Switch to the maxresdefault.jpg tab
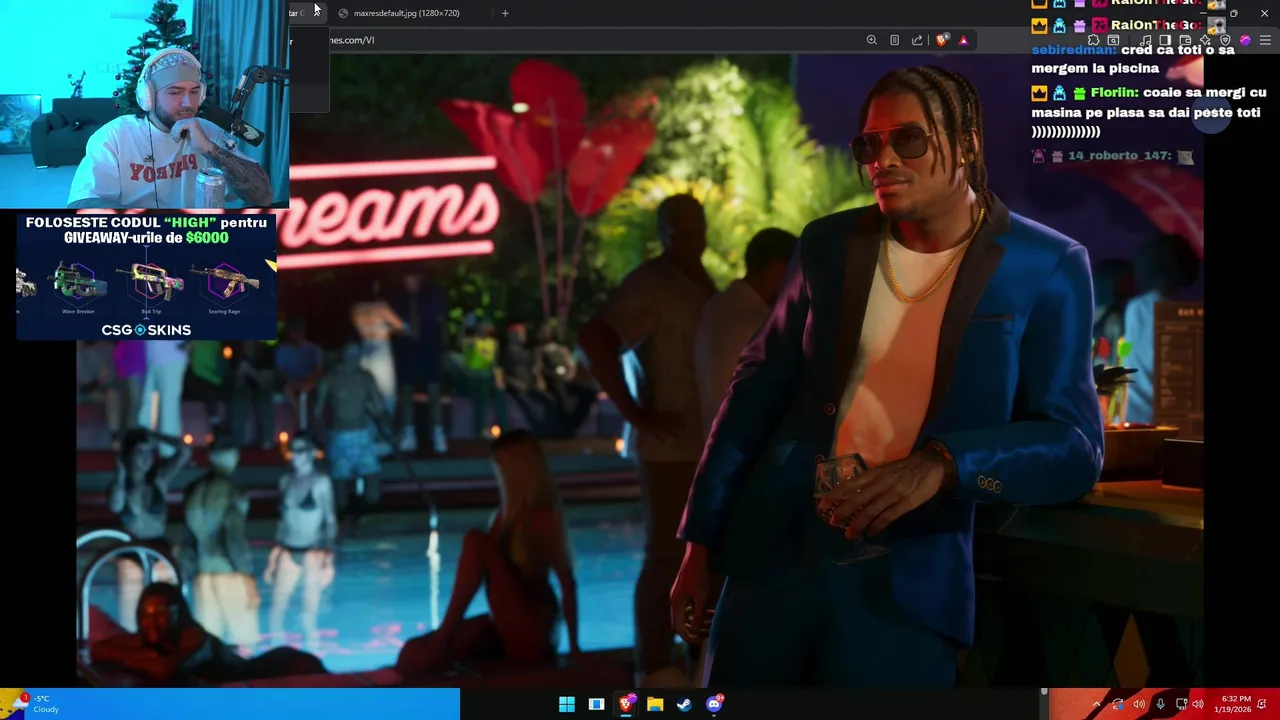 click(407, 13)
